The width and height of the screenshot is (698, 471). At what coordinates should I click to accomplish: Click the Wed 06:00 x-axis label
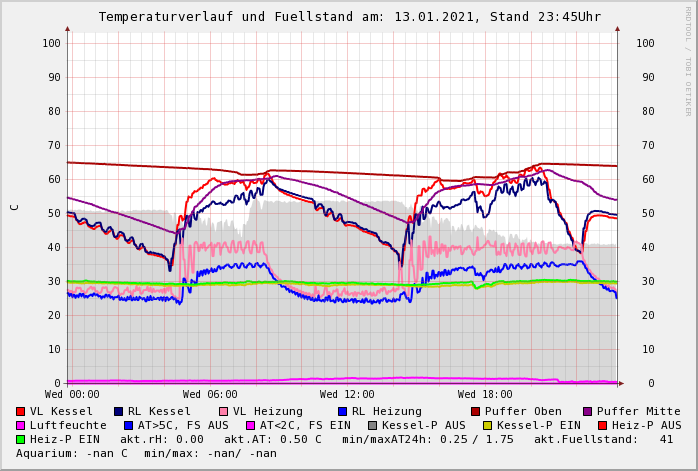pyautogui.click(x=210, y=395)
